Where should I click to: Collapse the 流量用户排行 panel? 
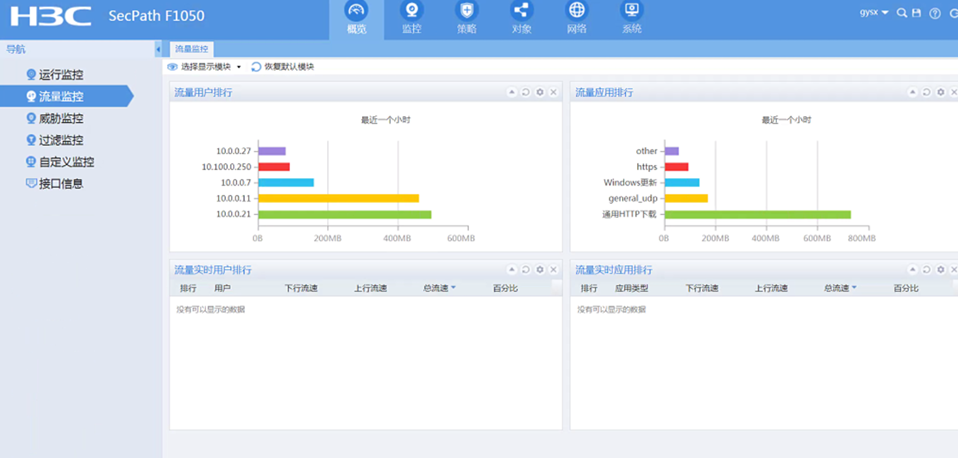(512, 92)
